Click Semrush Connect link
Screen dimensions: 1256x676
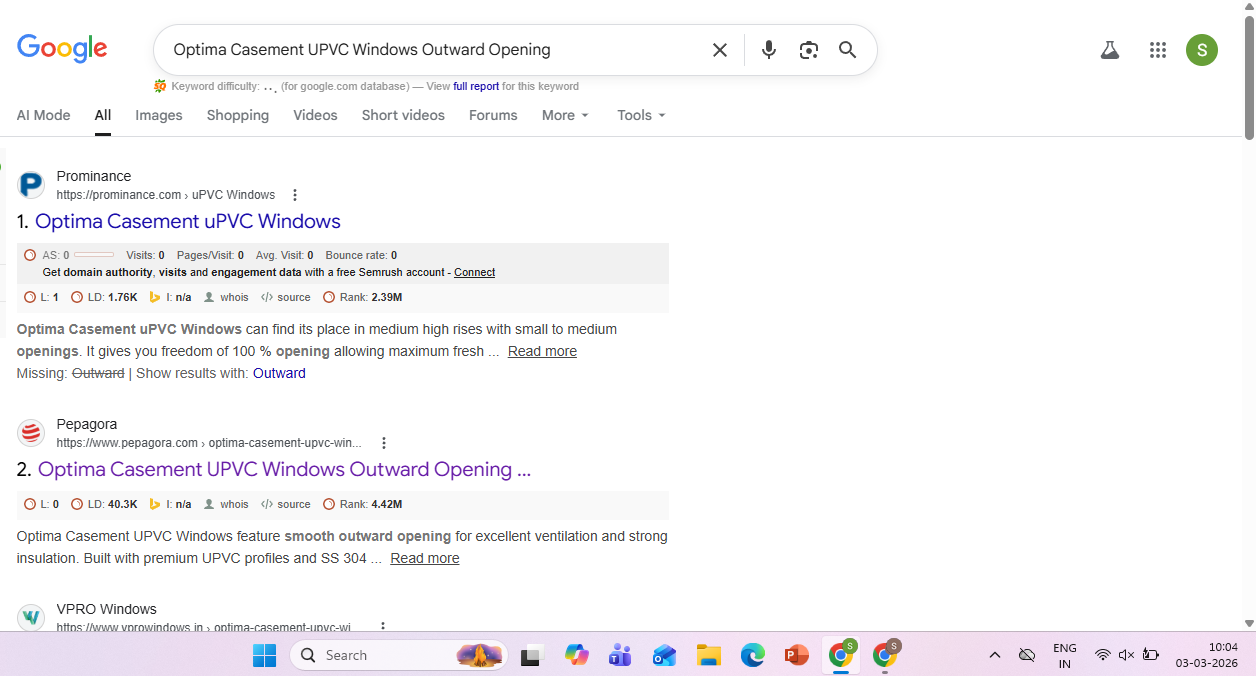point(474,272)
